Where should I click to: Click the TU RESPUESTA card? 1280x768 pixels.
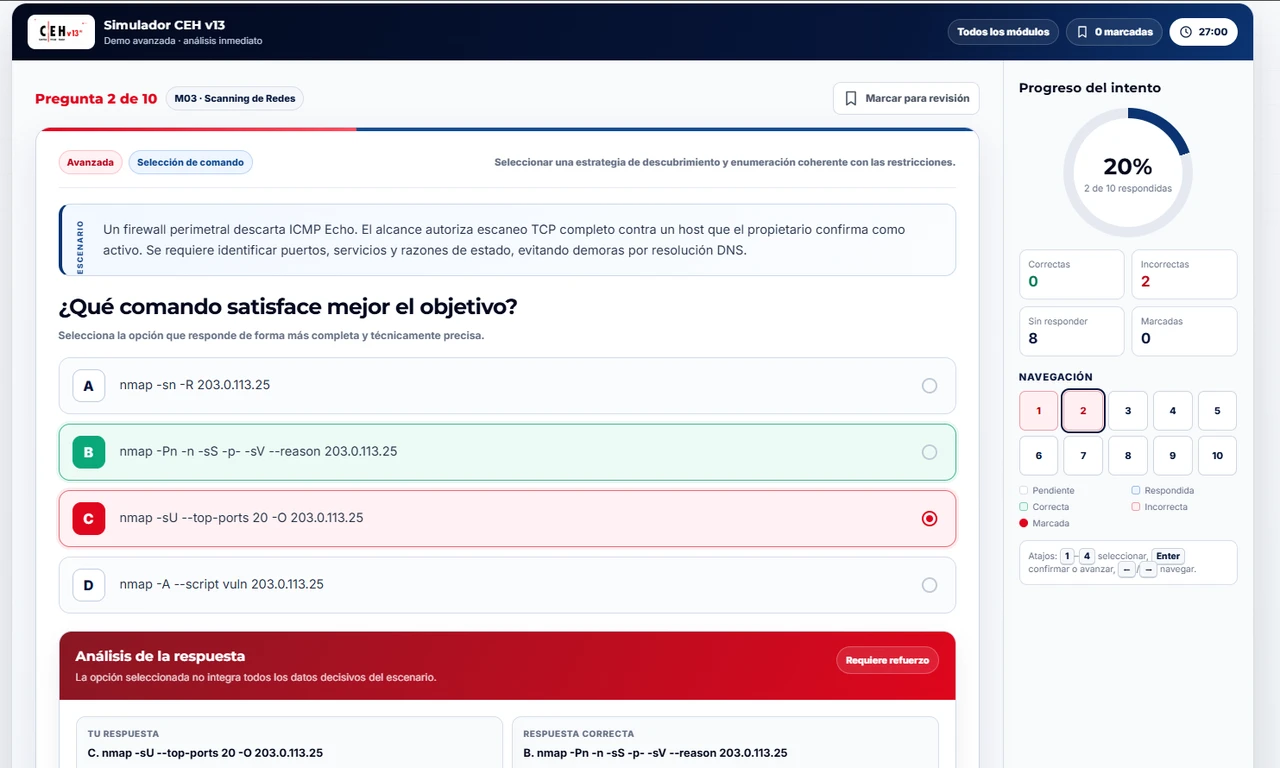289,742
